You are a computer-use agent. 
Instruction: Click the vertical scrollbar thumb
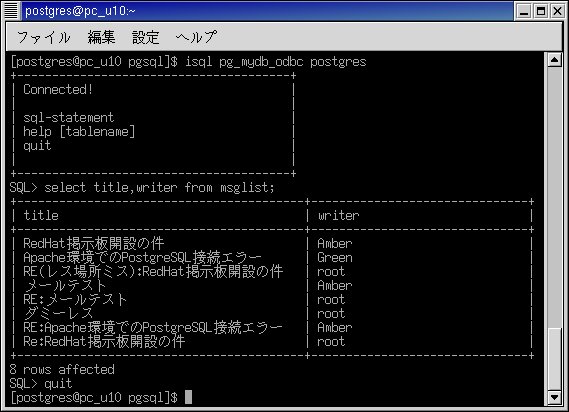[x=554, y=359]
